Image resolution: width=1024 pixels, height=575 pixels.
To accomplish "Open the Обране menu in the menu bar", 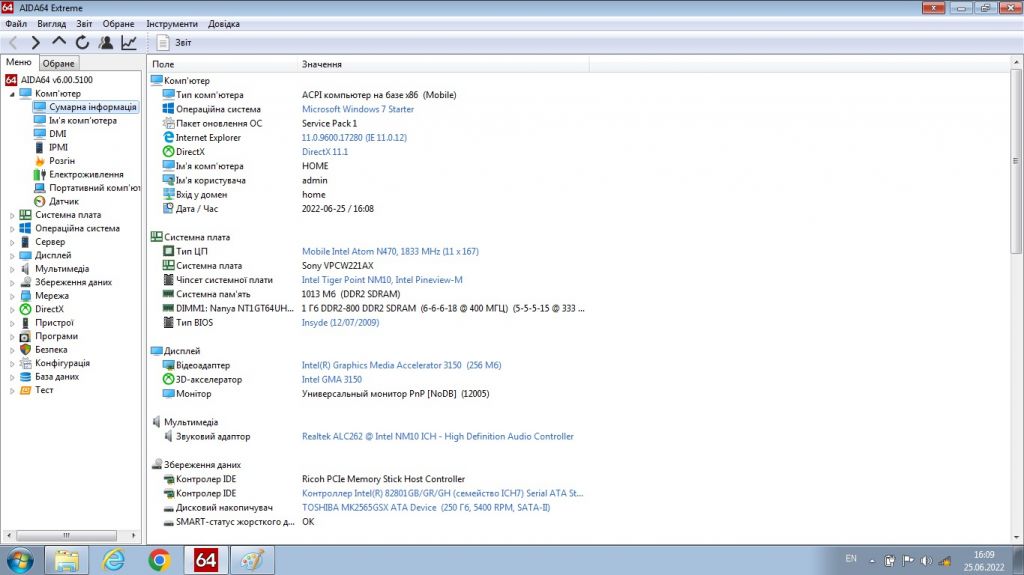I will [x=118, y=24].
